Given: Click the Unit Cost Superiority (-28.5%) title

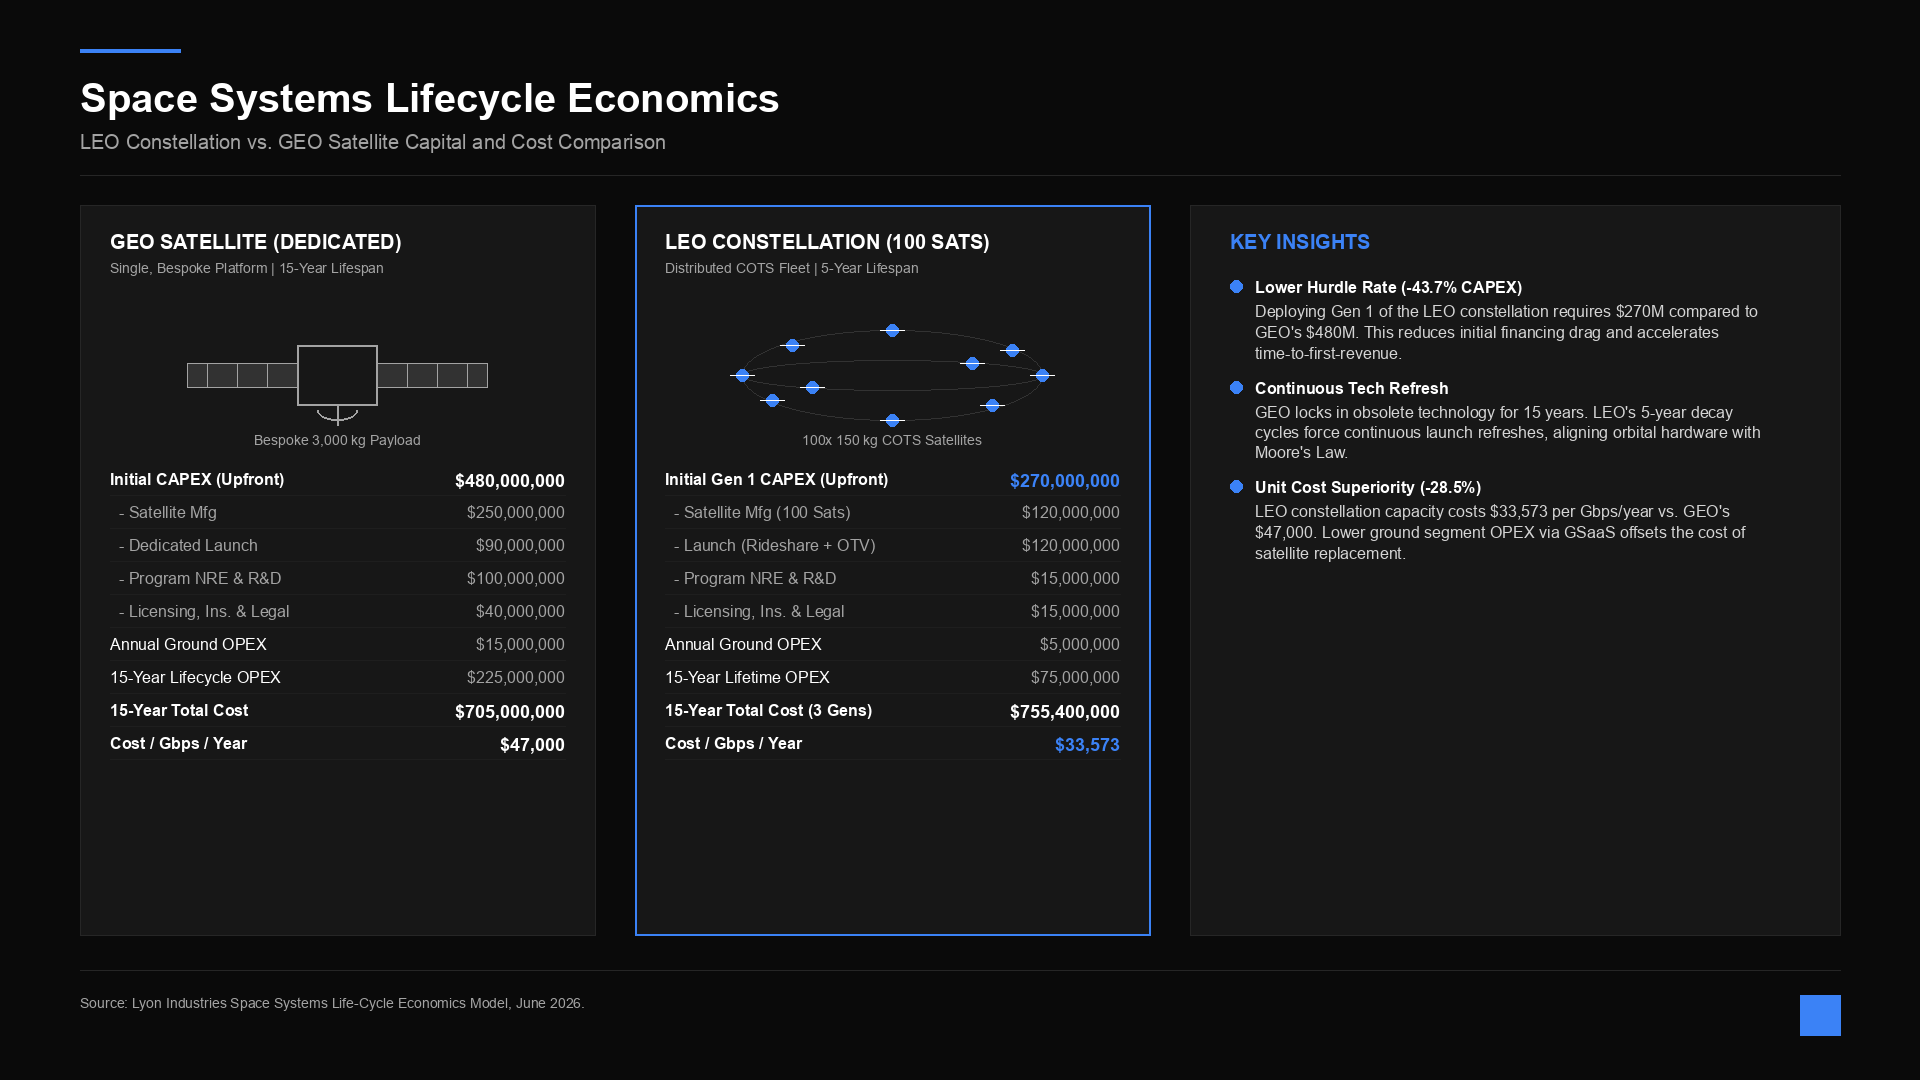Looking at the screenshot, I should (x=1368, y=487).
